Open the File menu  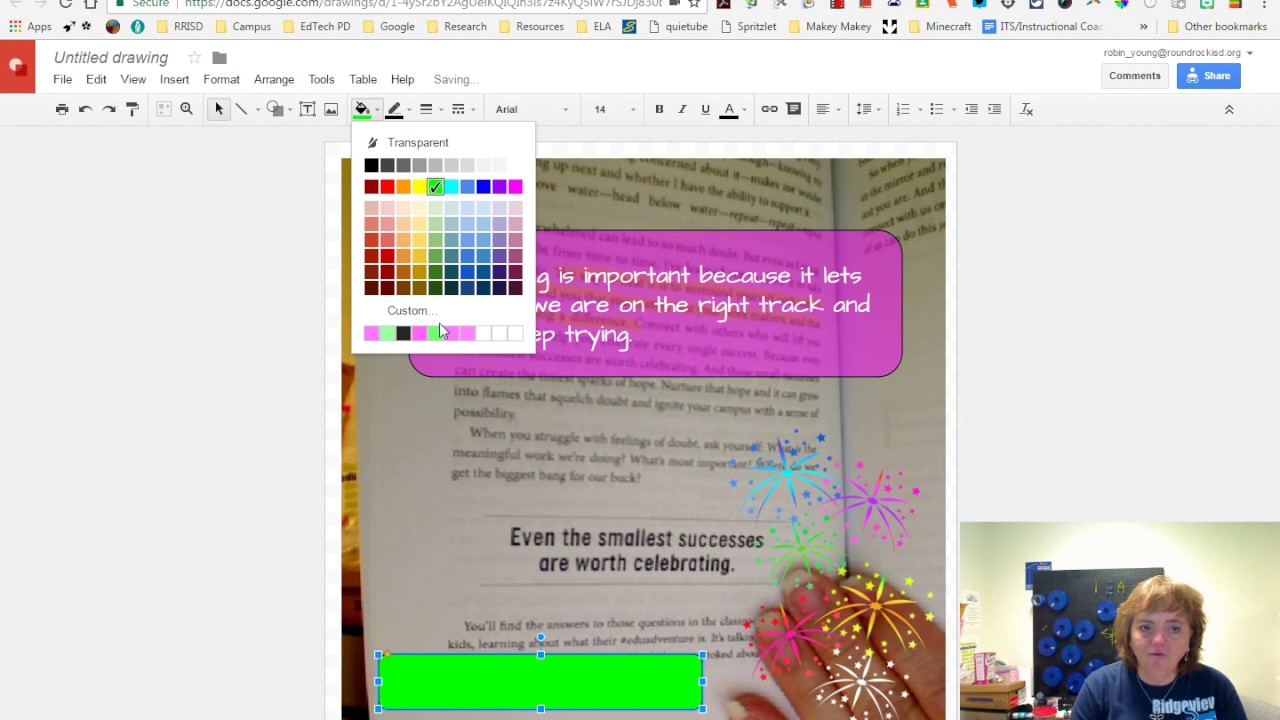point(62,79)
